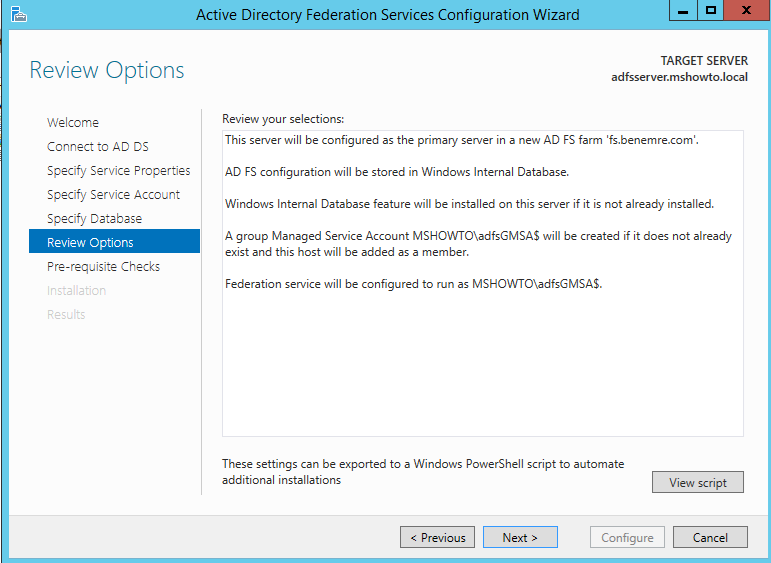Open the Connect to AD DS step
Screen dimensions: 771x563
[x=97, y=147]
